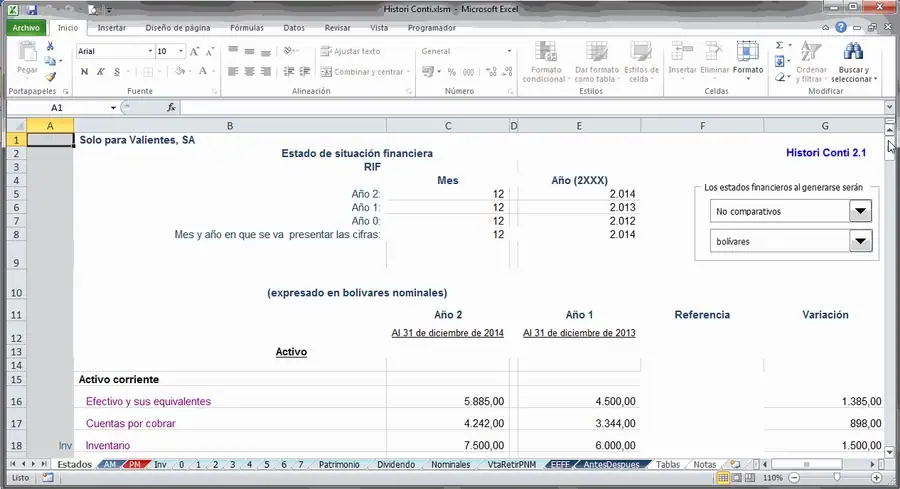Click the borders icon in Fuente group
Screen dimensions: 900x489
coord(148,72)
